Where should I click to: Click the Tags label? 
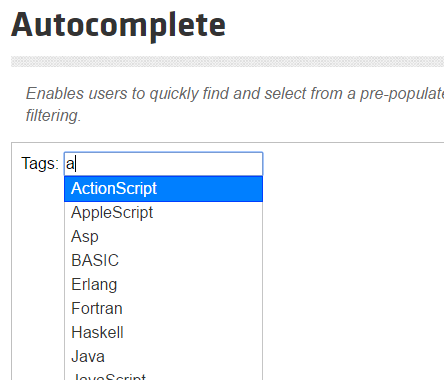(40, 164)
